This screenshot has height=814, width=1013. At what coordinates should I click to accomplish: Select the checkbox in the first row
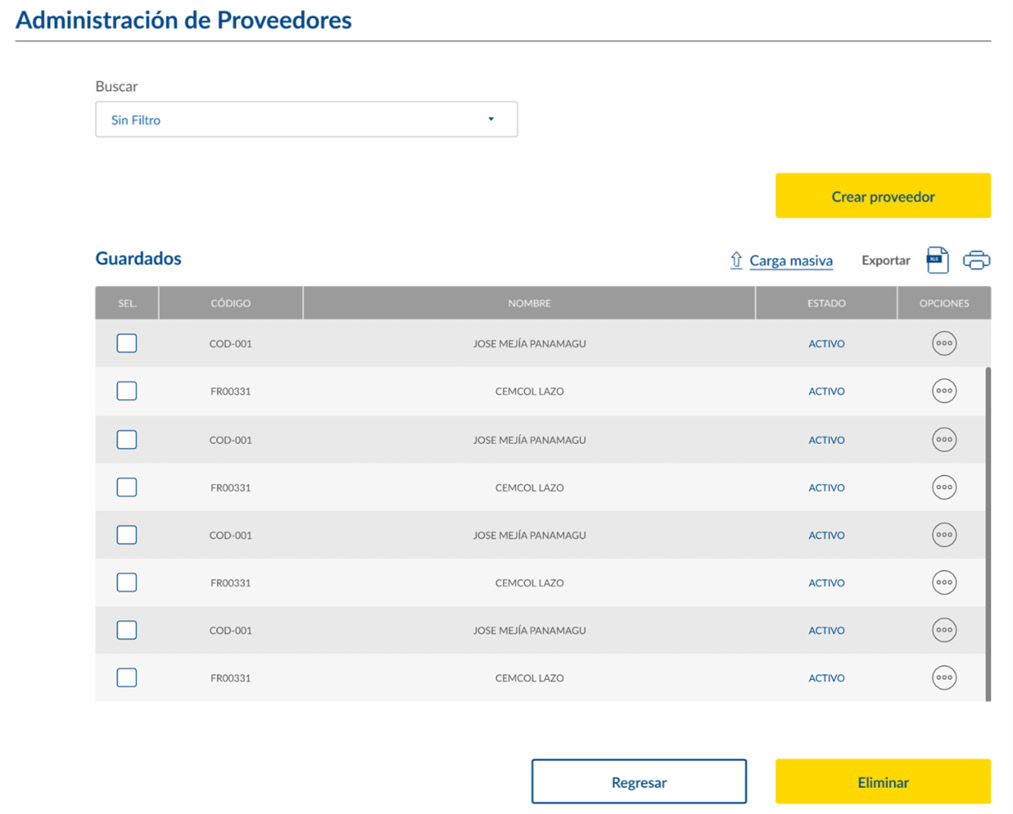pyautogui.click(x=127, y=344)
